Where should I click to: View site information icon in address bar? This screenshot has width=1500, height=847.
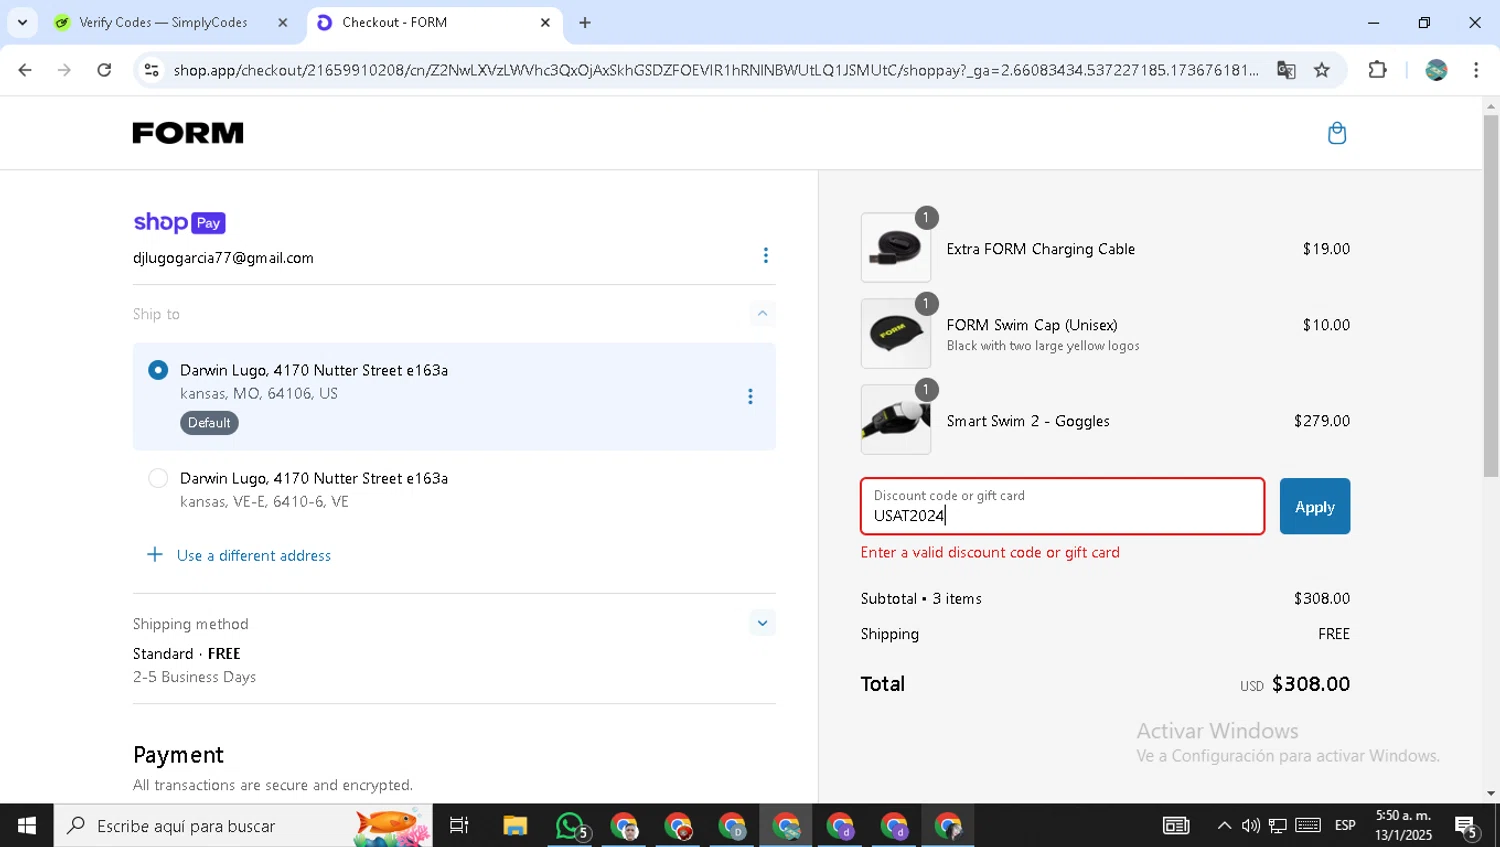pyautogui.click(x=152, y=70)
